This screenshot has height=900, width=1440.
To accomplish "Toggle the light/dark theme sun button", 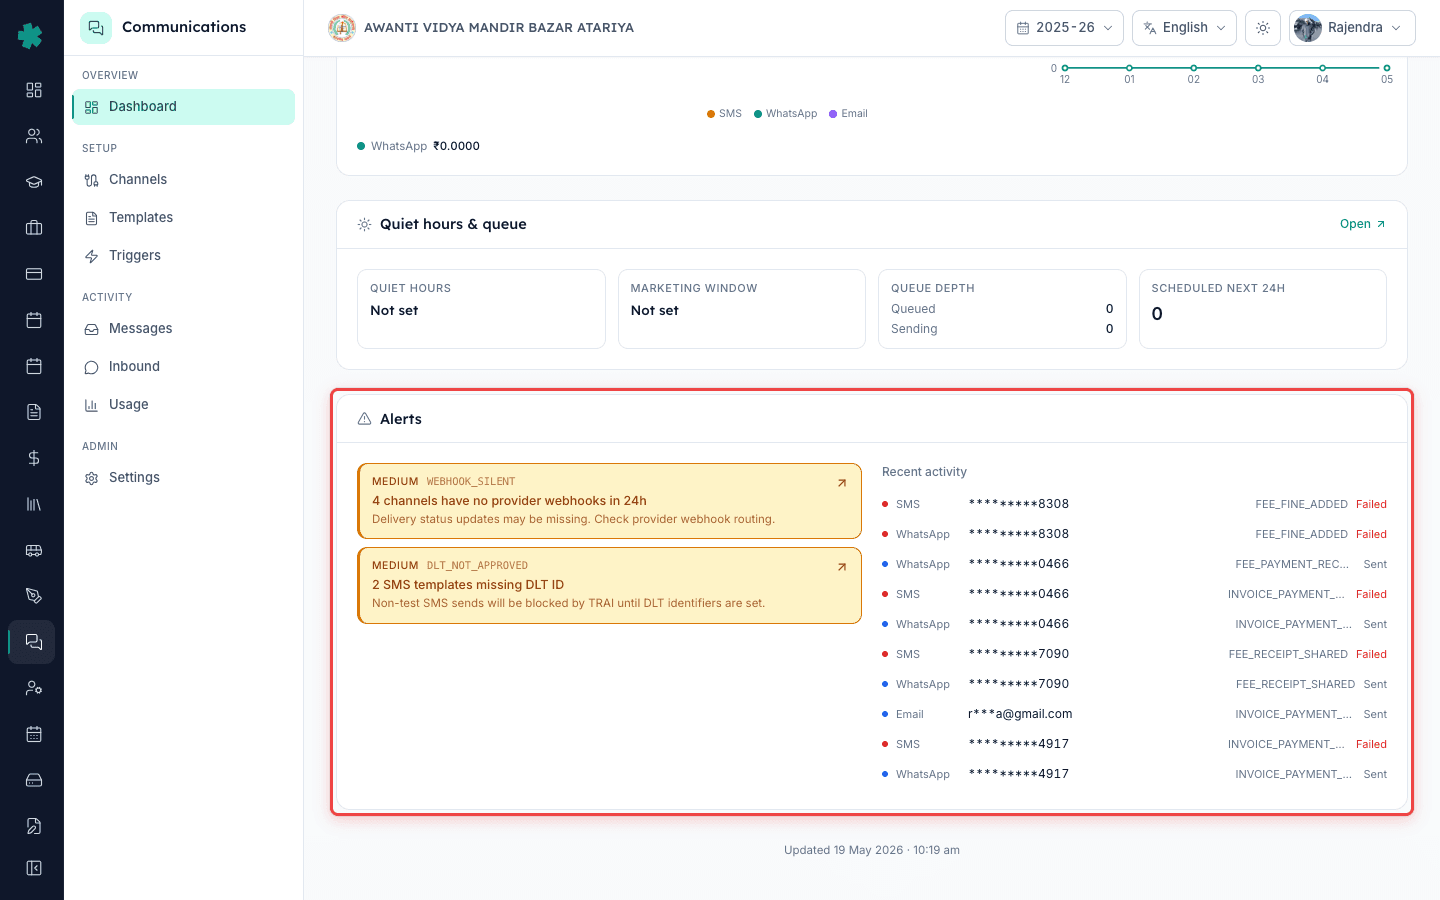I will pyautogui.click(x=1263, y=28).
